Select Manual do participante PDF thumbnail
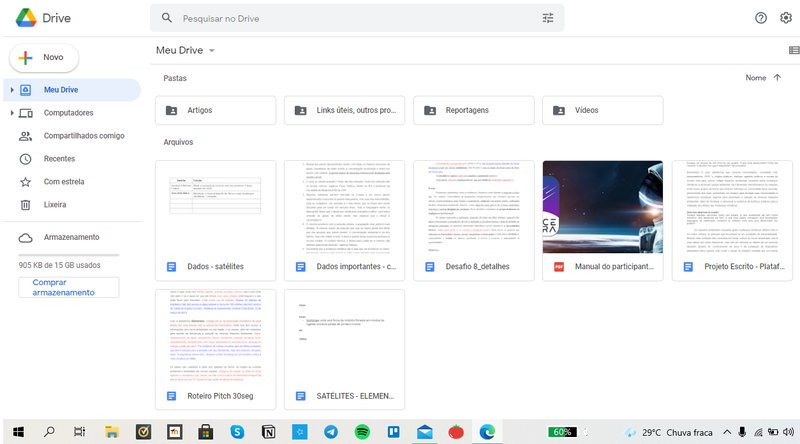The image size is (800, 444). point(603,207)
